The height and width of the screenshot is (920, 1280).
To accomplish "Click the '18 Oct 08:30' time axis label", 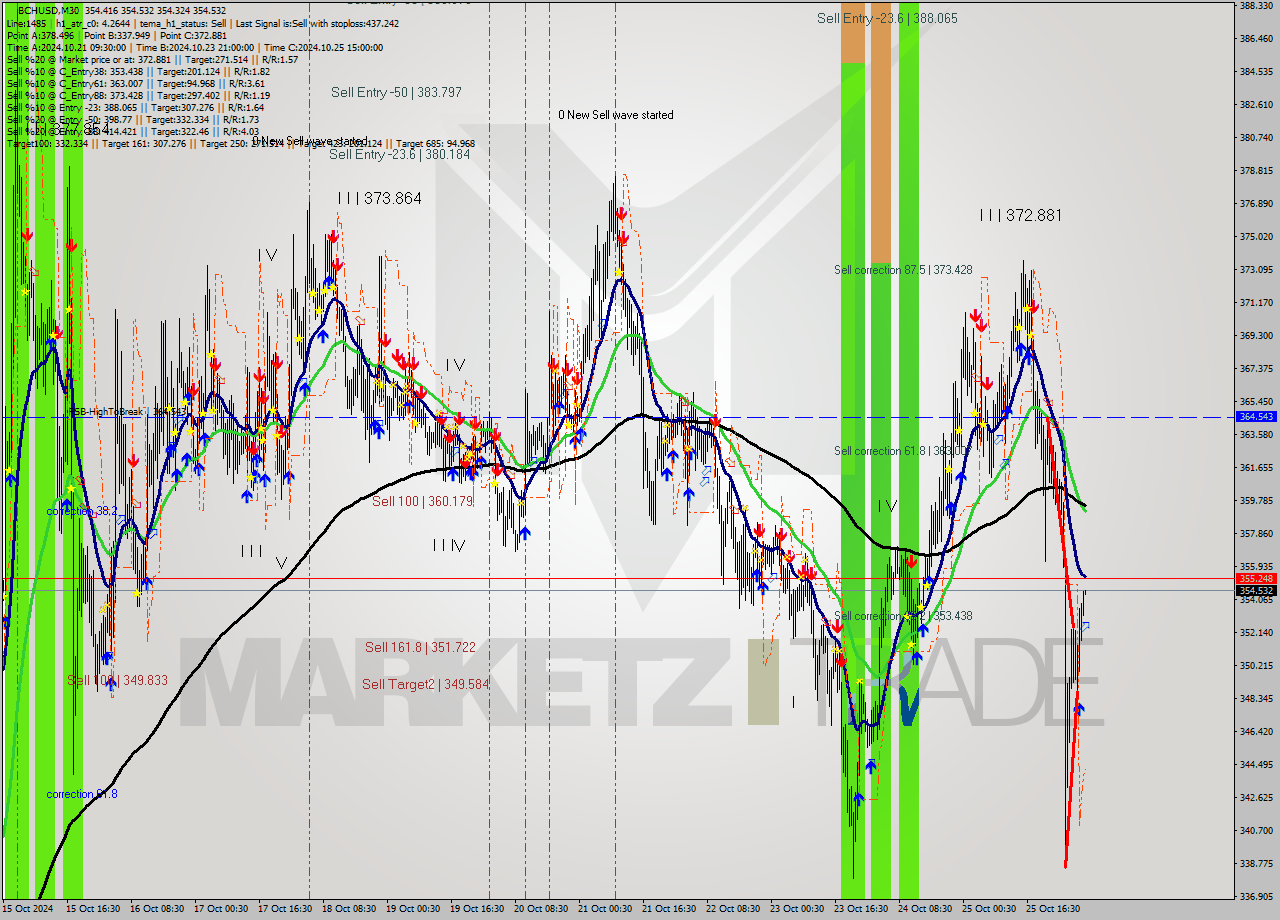I will pos(349,909).
